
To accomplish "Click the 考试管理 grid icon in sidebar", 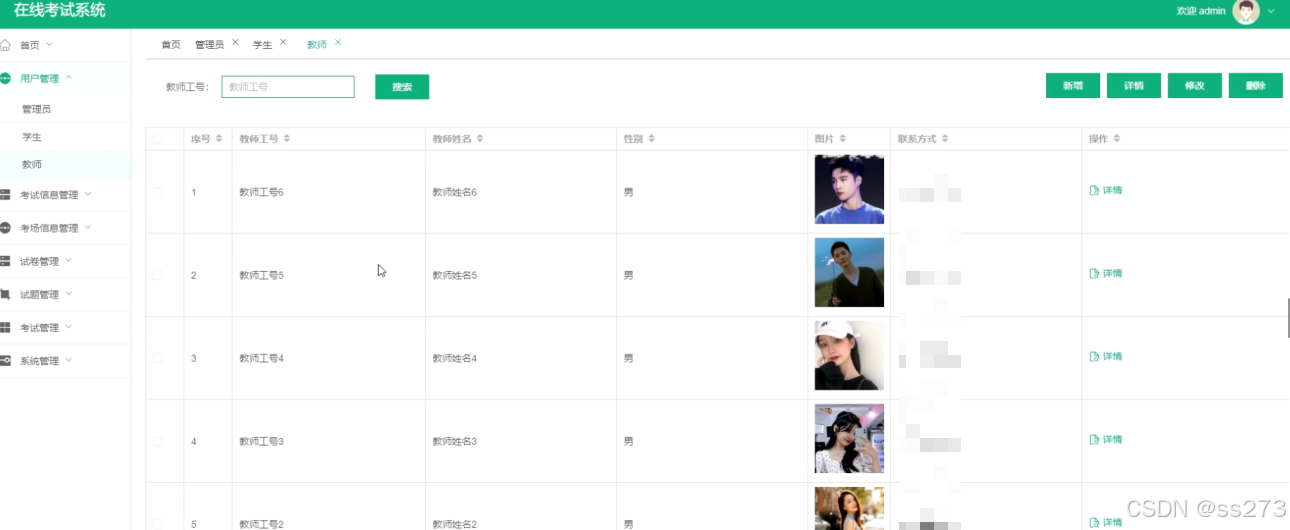I will point(5,327).
